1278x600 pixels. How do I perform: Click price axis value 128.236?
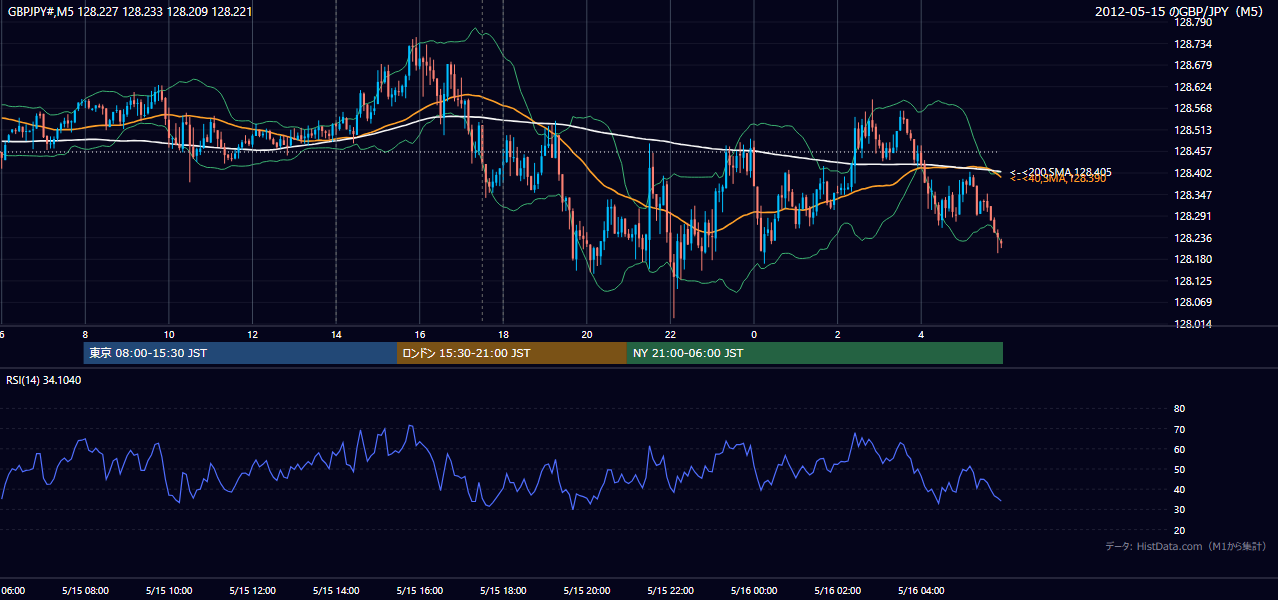[1194, 238]
